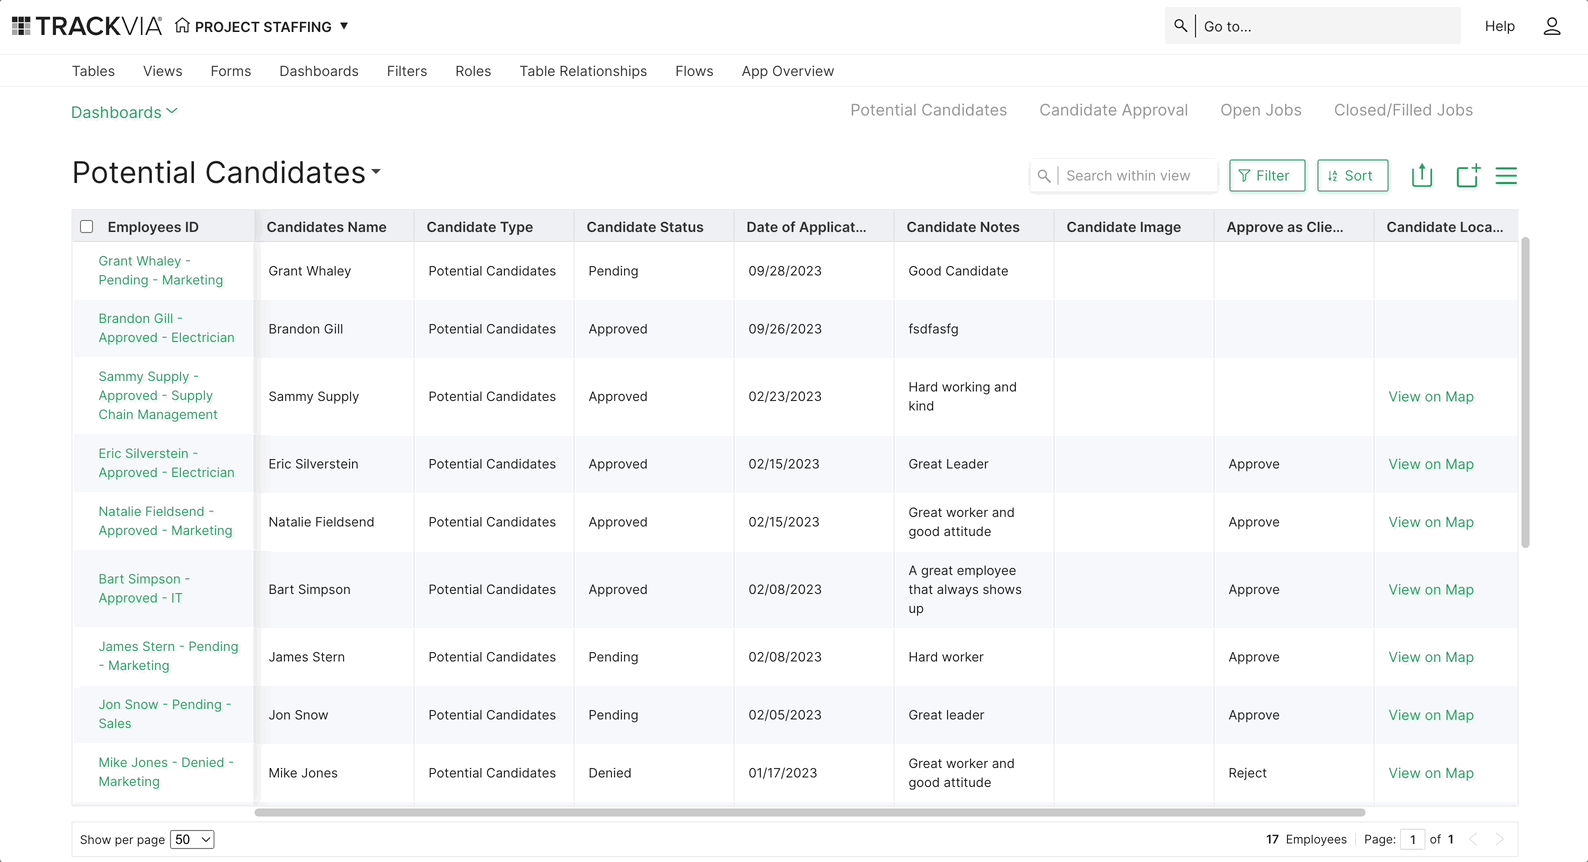Viewport: 1588px width, 862px height.
Task: Open Jon Snow - Pending - Sales record
Action: 164,714
